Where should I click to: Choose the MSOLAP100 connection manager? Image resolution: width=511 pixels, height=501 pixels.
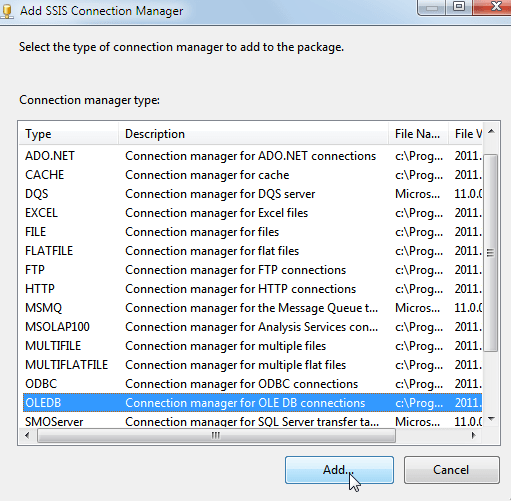pyautogui.click(x=252, y=327)
